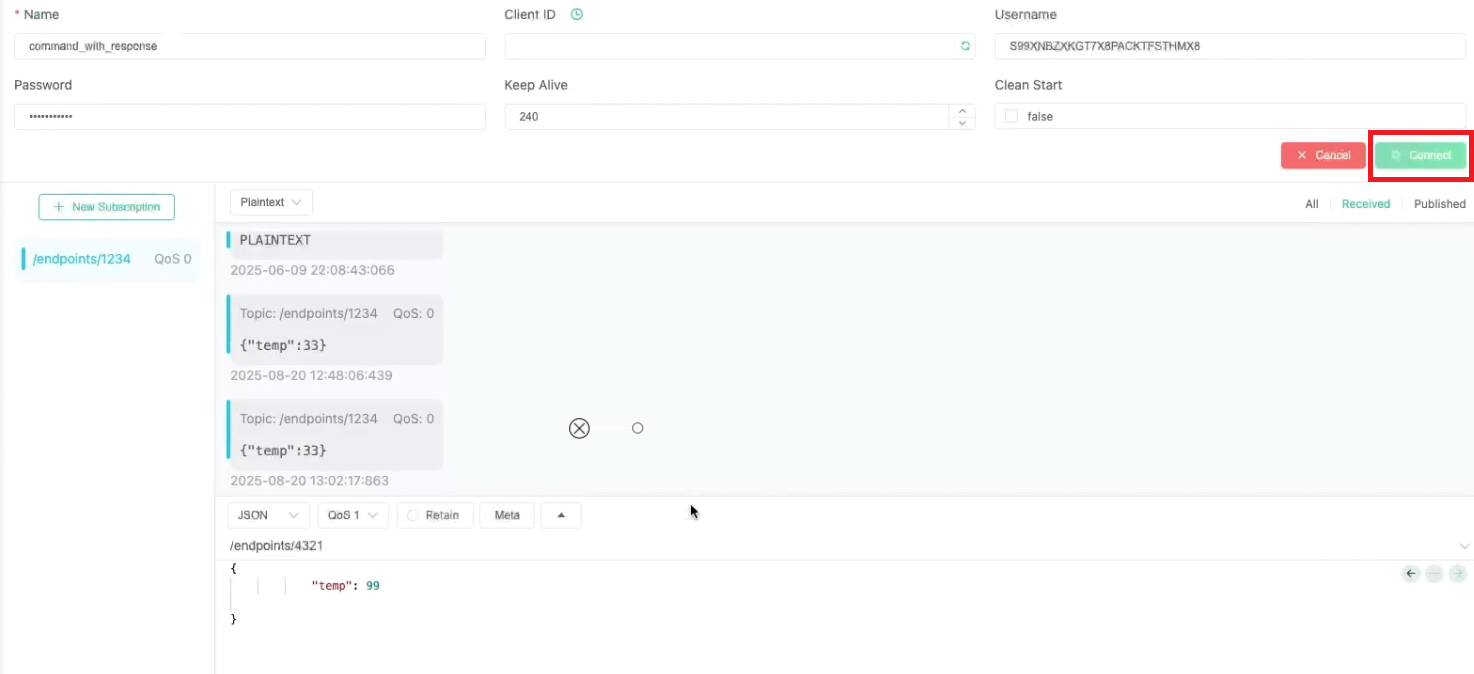The width and height of the screenshot is (1474, 674).
Task: Click inside the Name input field
Action: click(250, 46)
